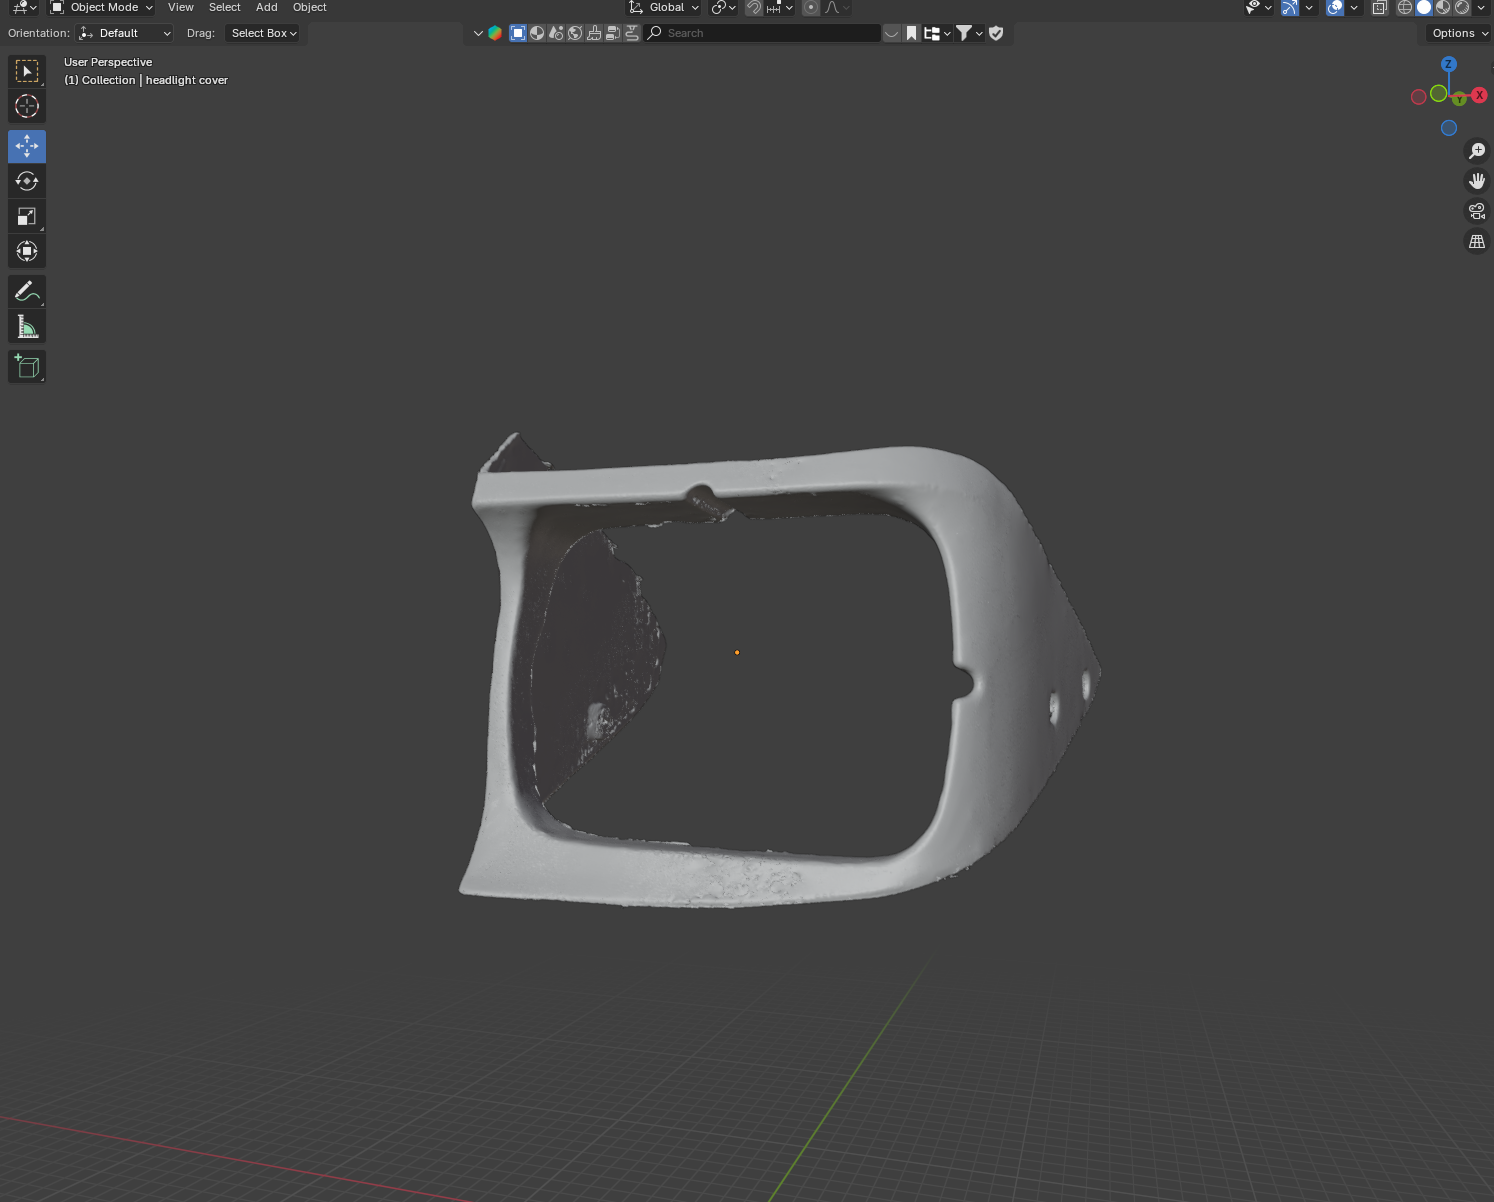Click the bookmark icon beside search

click(x=912, y=33)
